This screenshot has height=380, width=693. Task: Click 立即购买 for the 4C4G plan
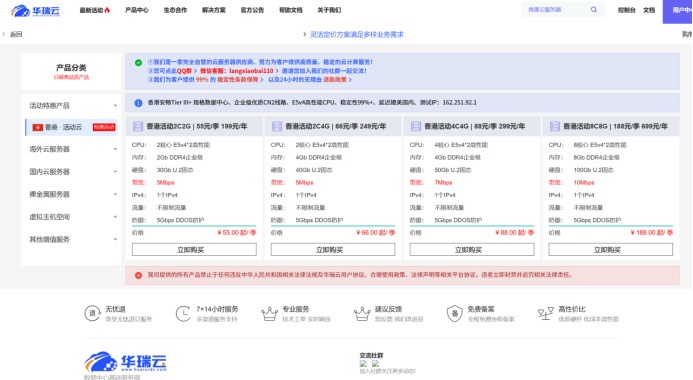(x=472, y=250)
